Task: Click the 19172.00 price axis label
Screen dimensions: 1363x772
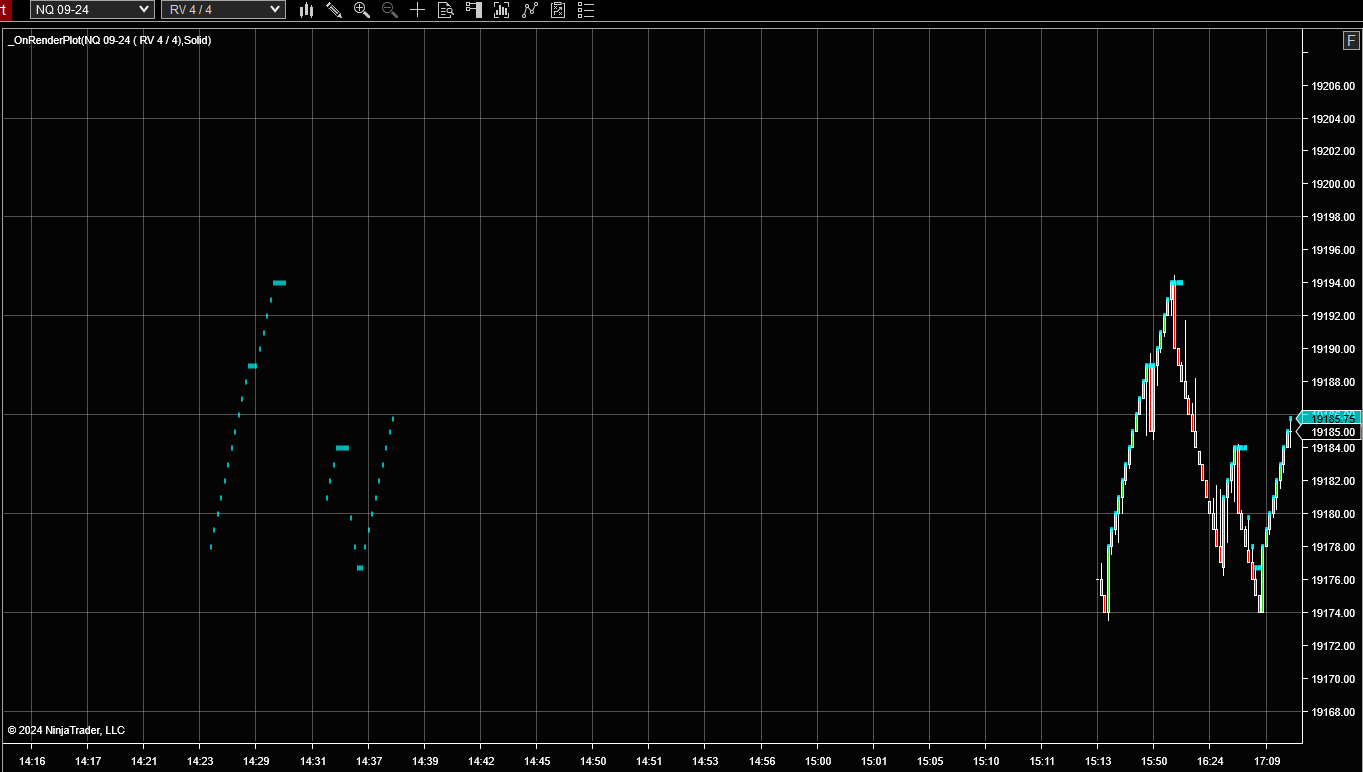Action: point(1333,646)
